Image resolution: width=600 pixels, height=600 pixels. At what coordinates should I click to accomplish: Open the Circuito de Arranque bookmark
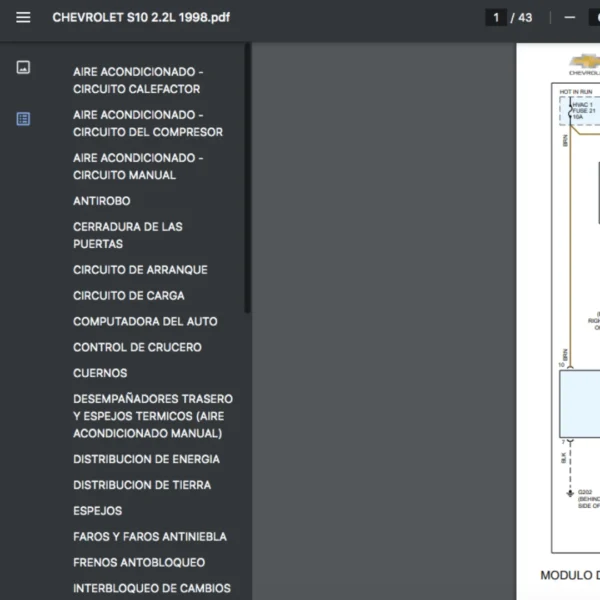coord(140,270)
